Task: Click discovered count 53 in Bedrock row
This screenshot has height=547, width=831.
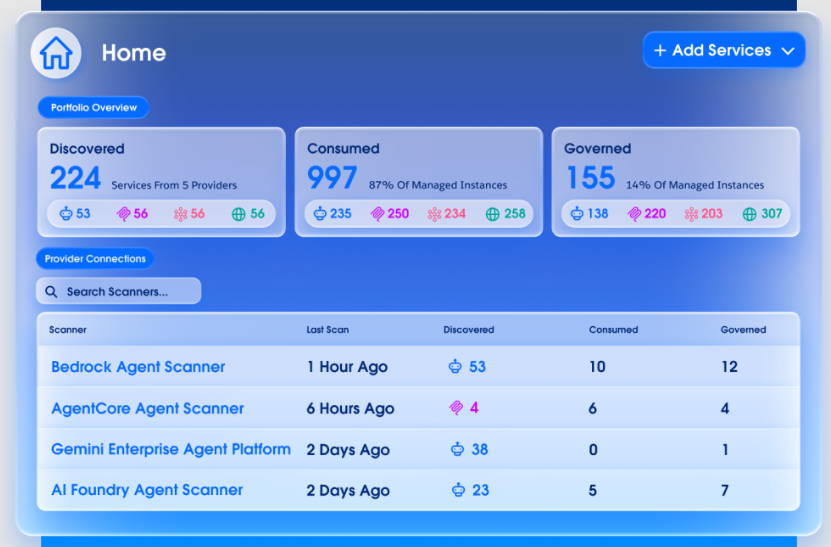Action: point(477,367)
